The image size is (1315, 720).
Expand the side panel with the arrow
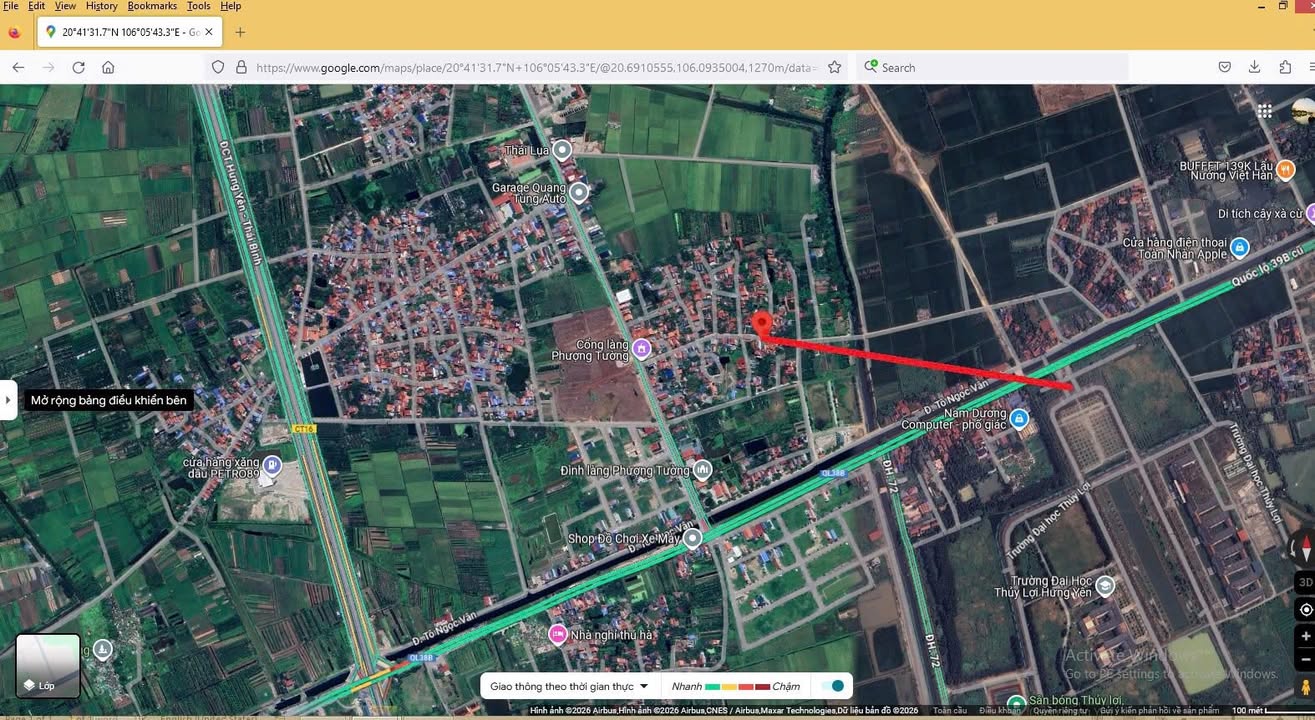point(8,399)
